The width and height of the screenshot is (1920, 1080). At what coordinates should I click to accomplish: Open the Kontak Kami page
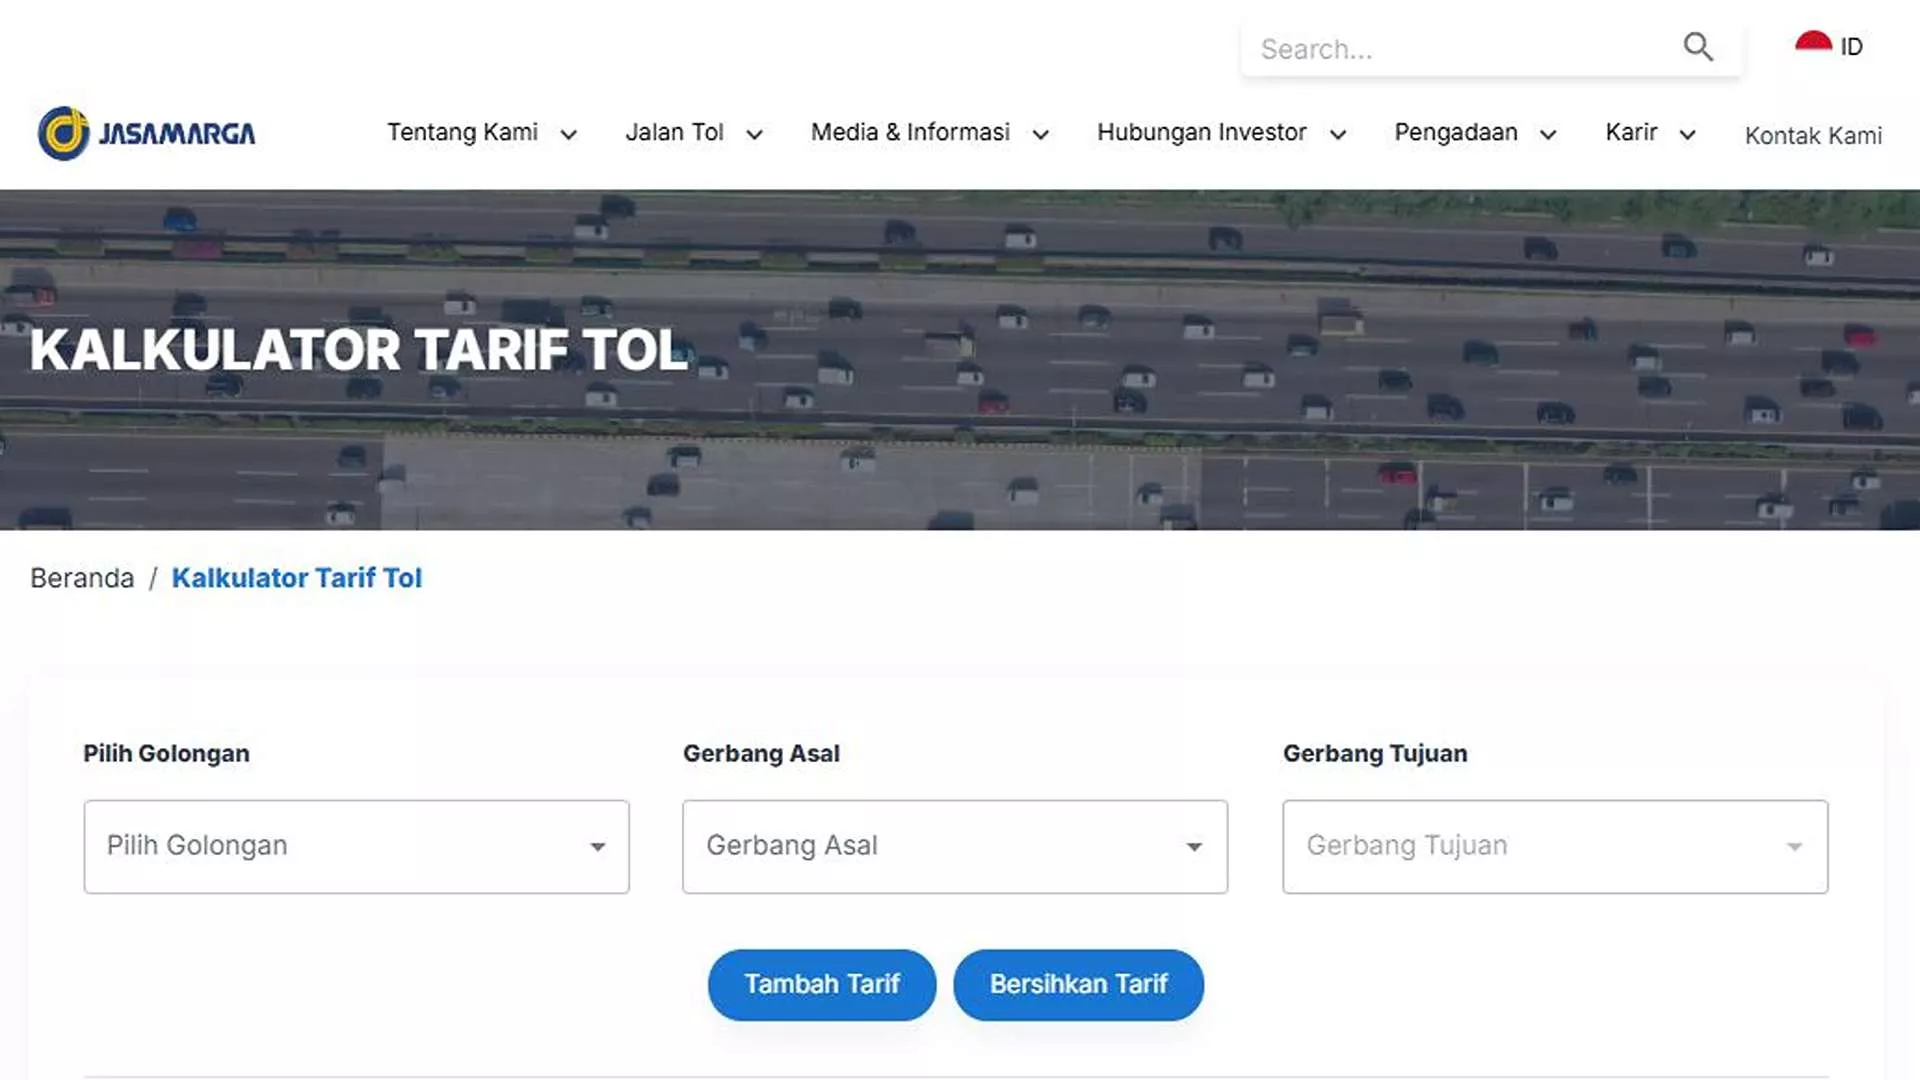coord(1813,136)
